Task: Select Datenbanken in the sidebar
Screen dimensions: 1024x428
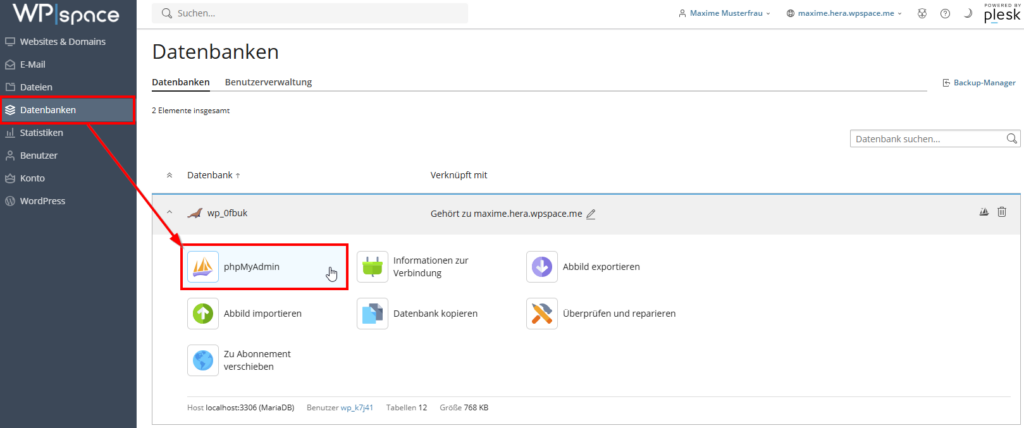Action: pos(69,110)
